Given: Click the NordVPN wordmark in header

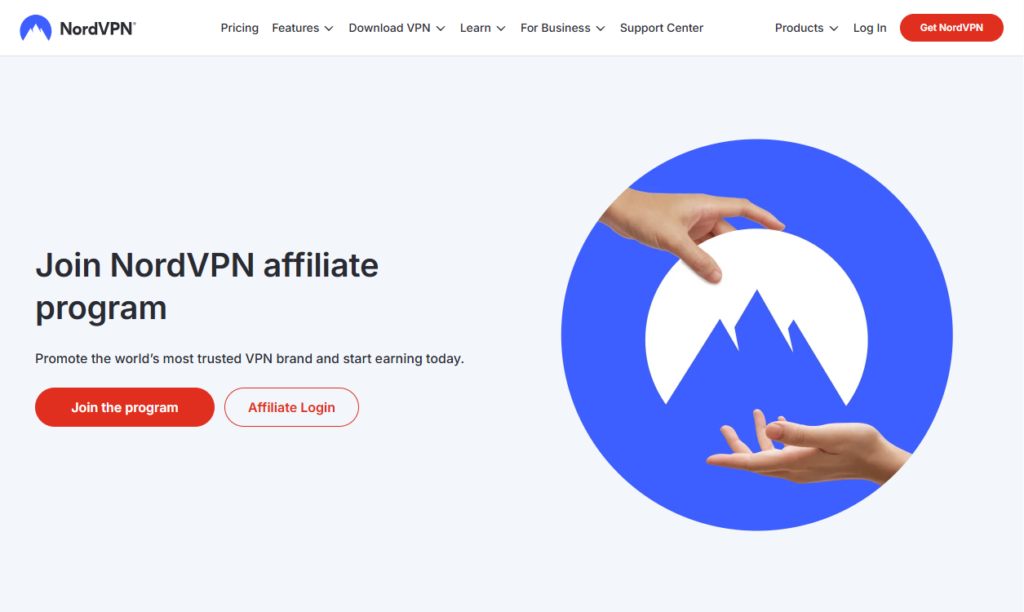Looking at the screenshot, I should 97,29.
